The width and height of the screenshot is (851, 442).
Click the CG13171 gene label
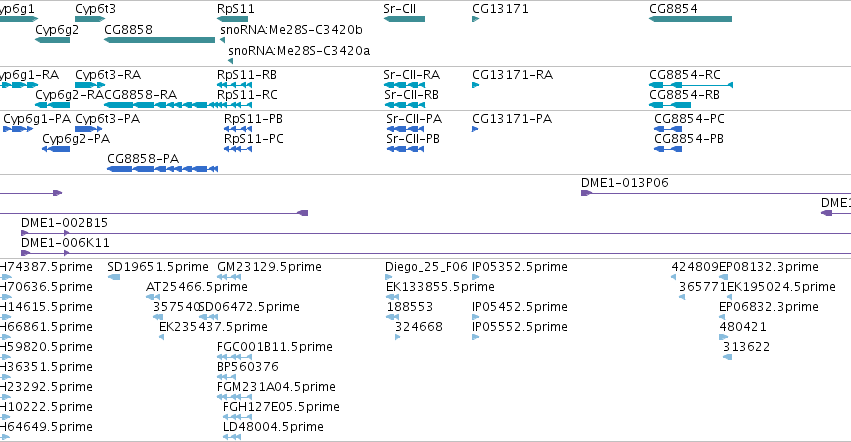pyautogui.click(x=500, y=9)
